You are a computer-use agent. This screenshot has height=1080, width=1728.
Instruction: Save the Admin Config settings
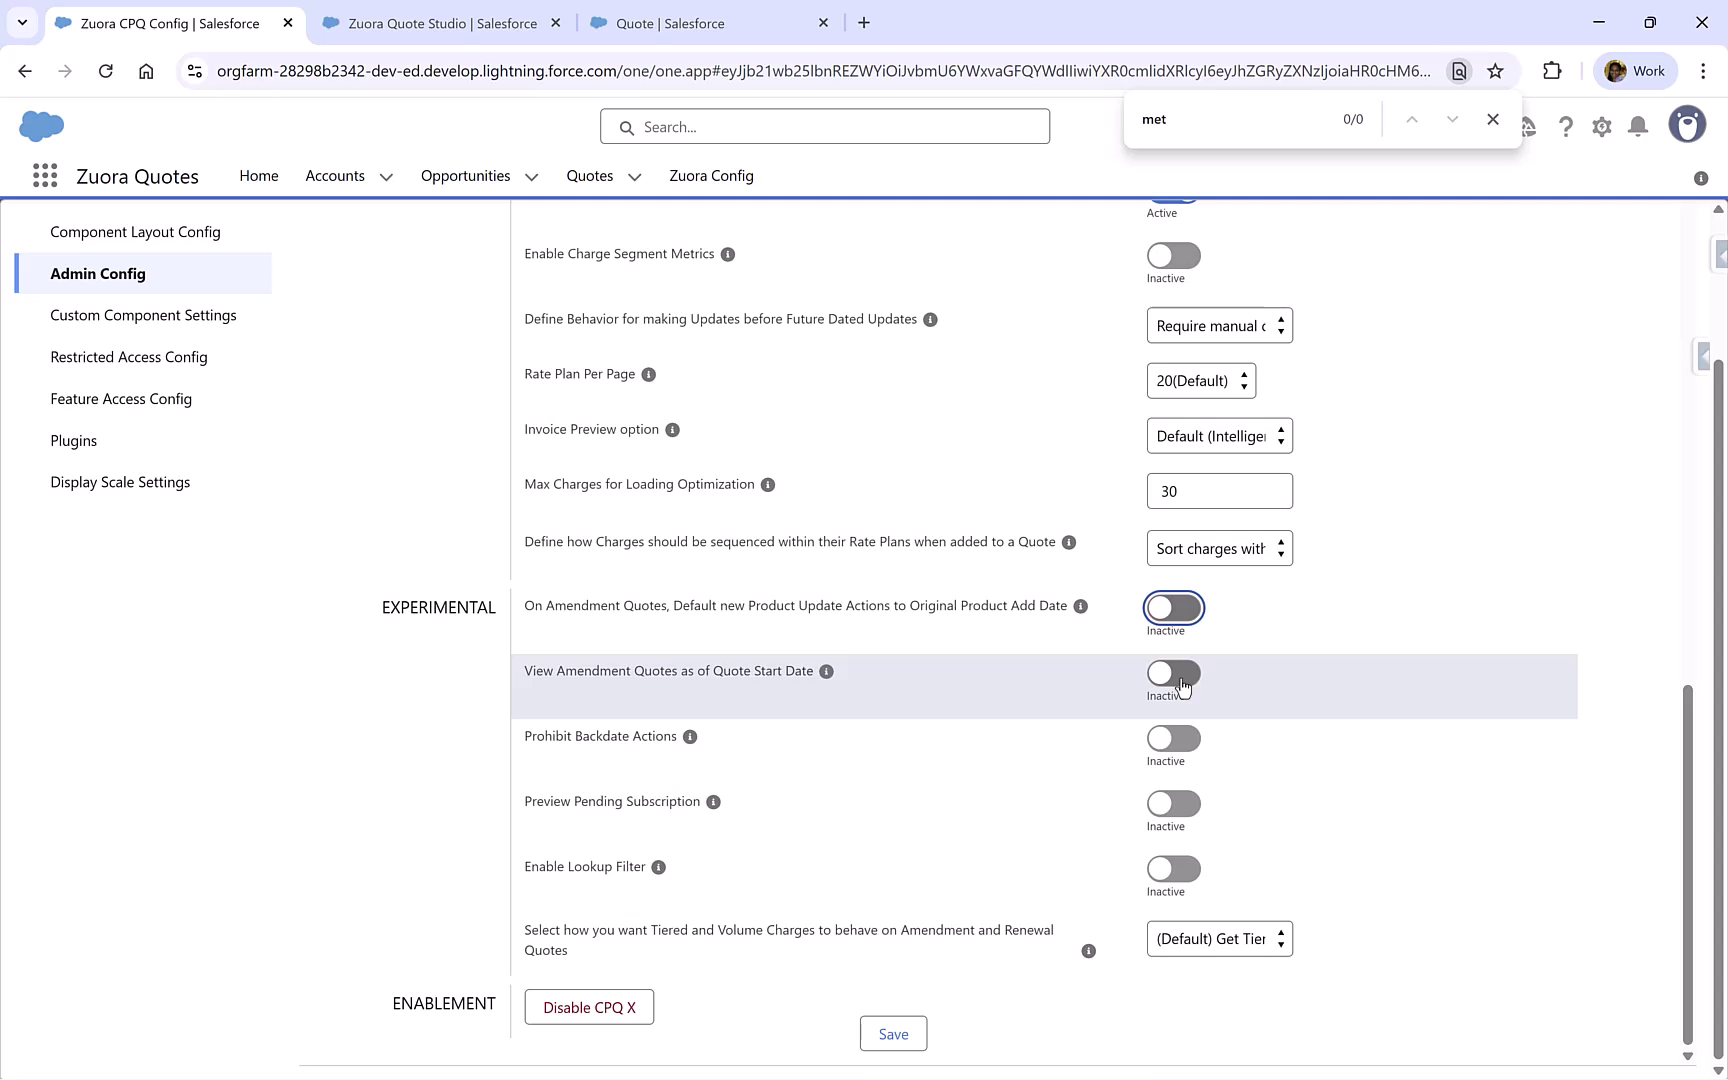point(893,1033)
